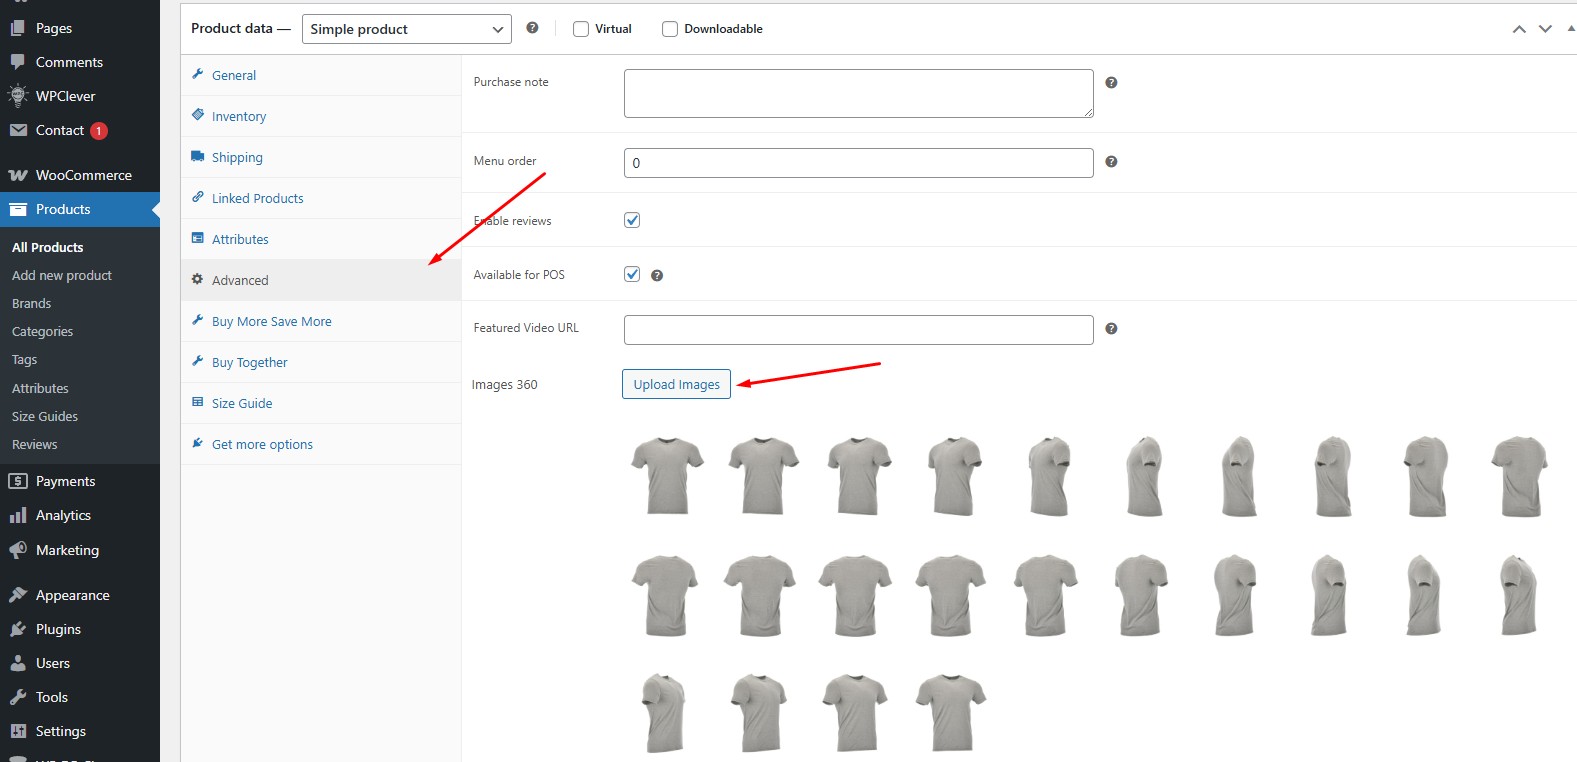
Task: Toggle the Downloadable checkbox
Action: coord(670,29)
